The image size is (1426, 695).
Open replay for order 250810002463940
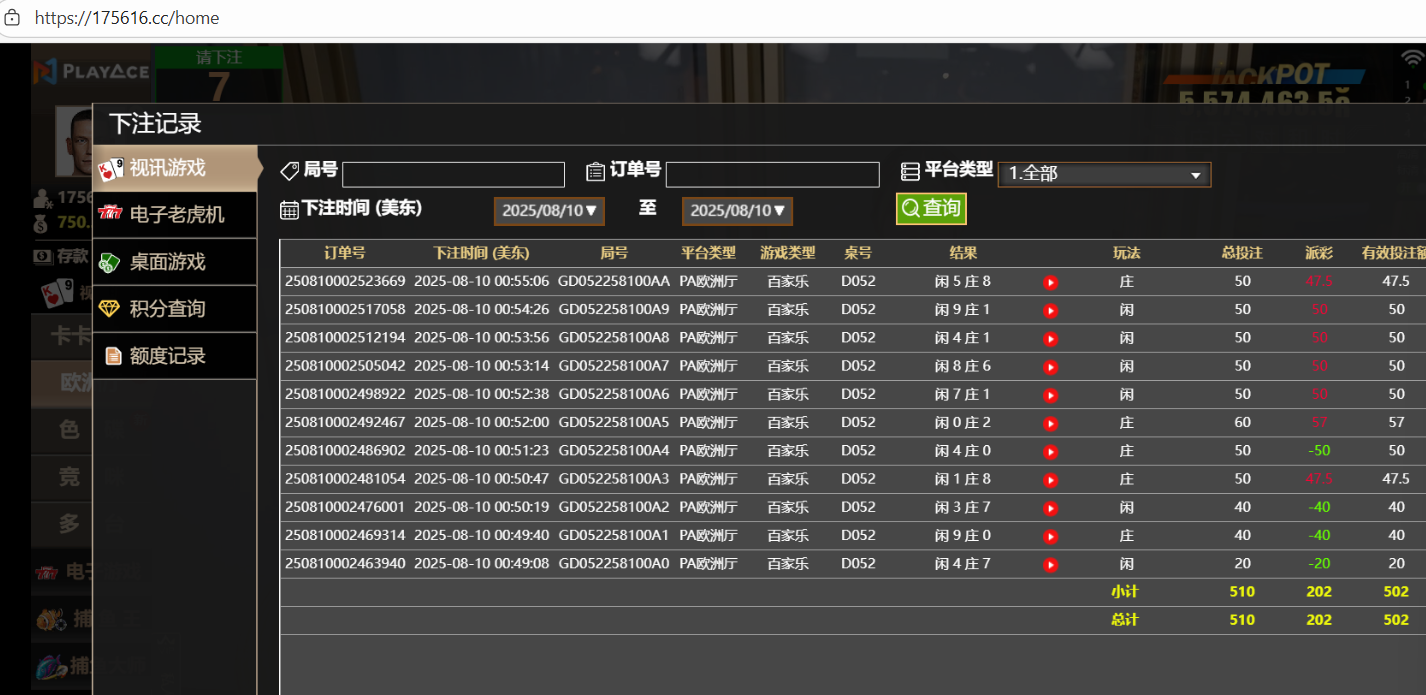coord(1050,565)
